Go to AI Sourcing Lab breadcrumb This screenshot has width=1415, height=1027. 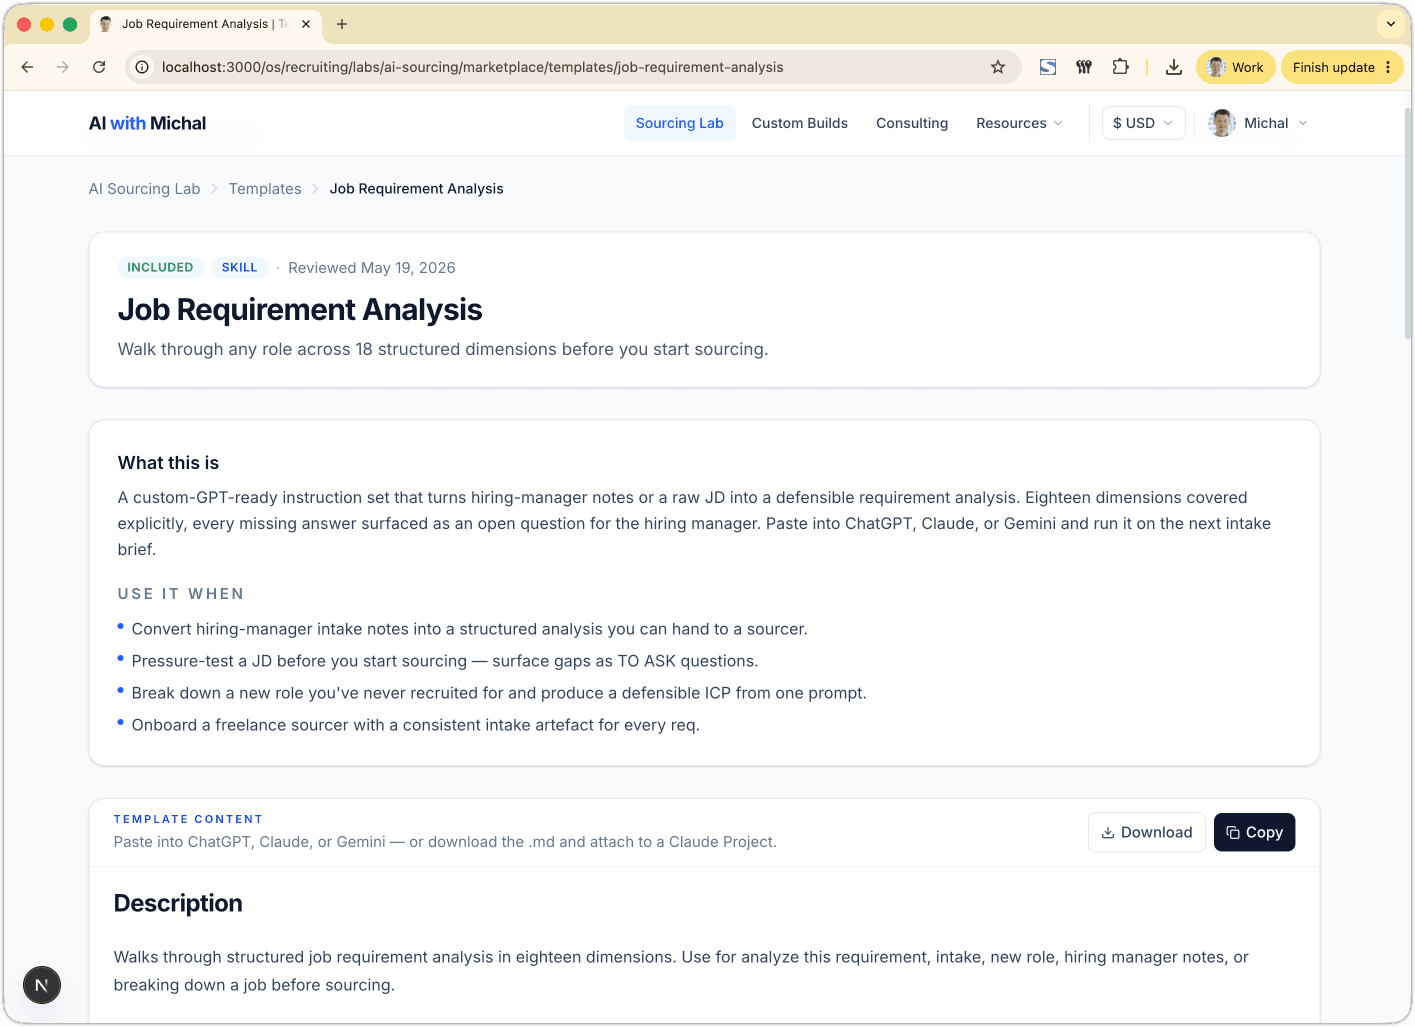(144, 189)
